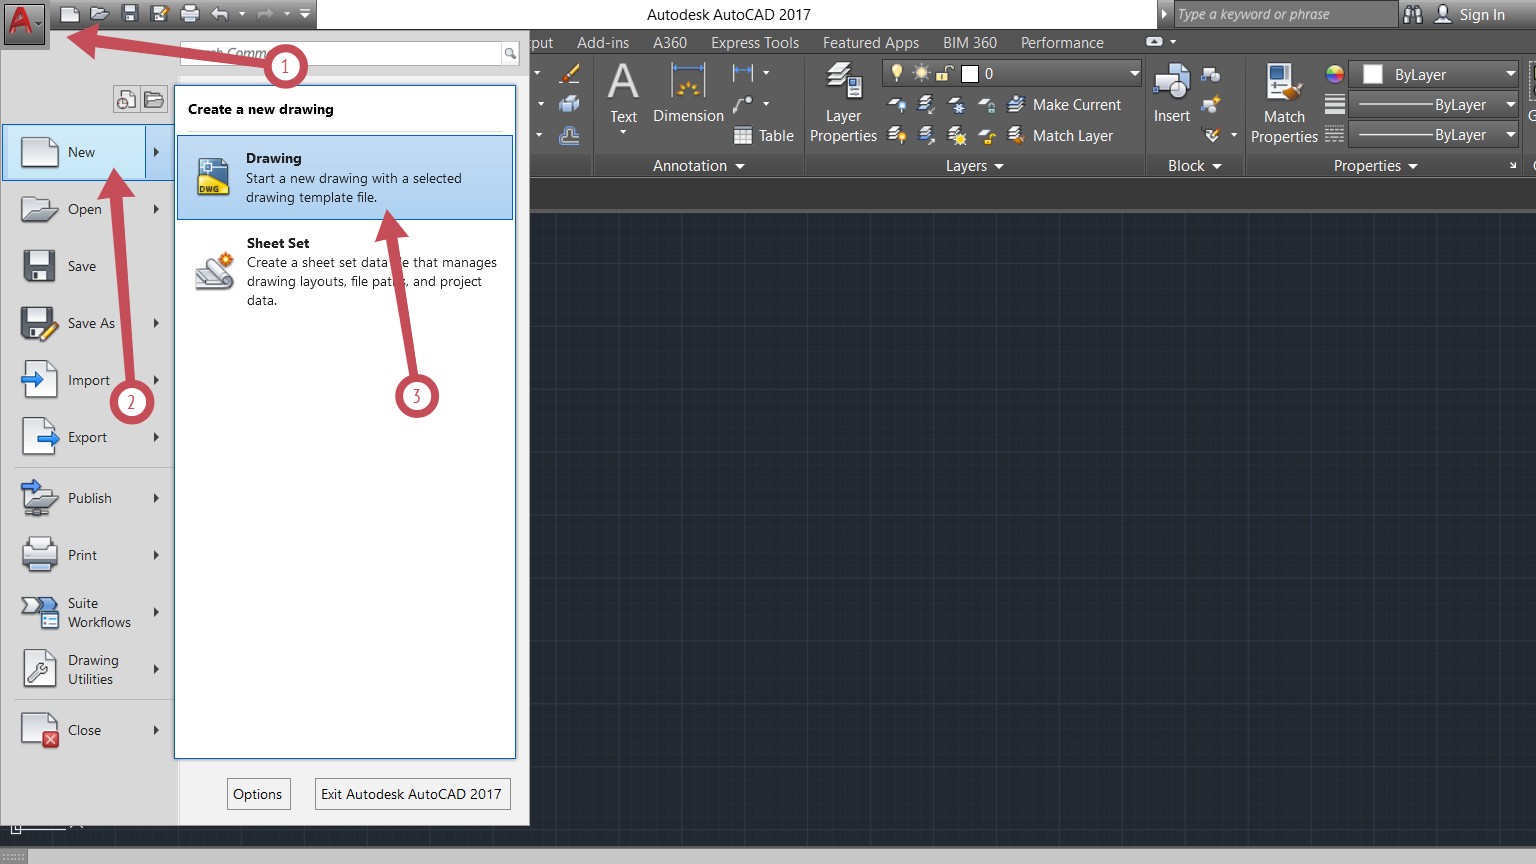1536x864 pixels.
Task: Click the layer Unisolate icon
Action: 927,135
